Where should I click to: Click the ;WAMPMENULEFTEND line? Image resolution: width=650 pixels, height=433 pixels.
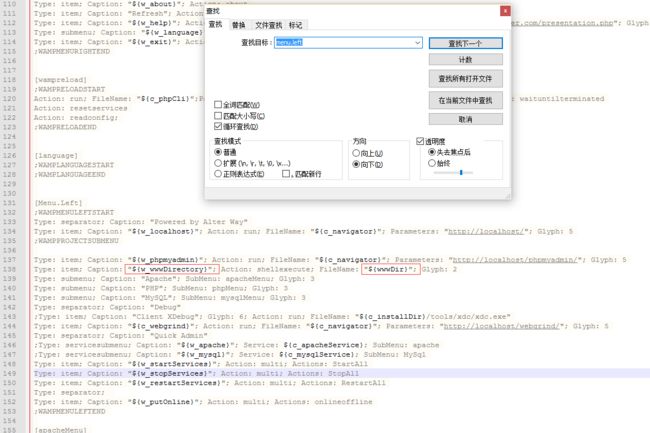click(70, 411)
